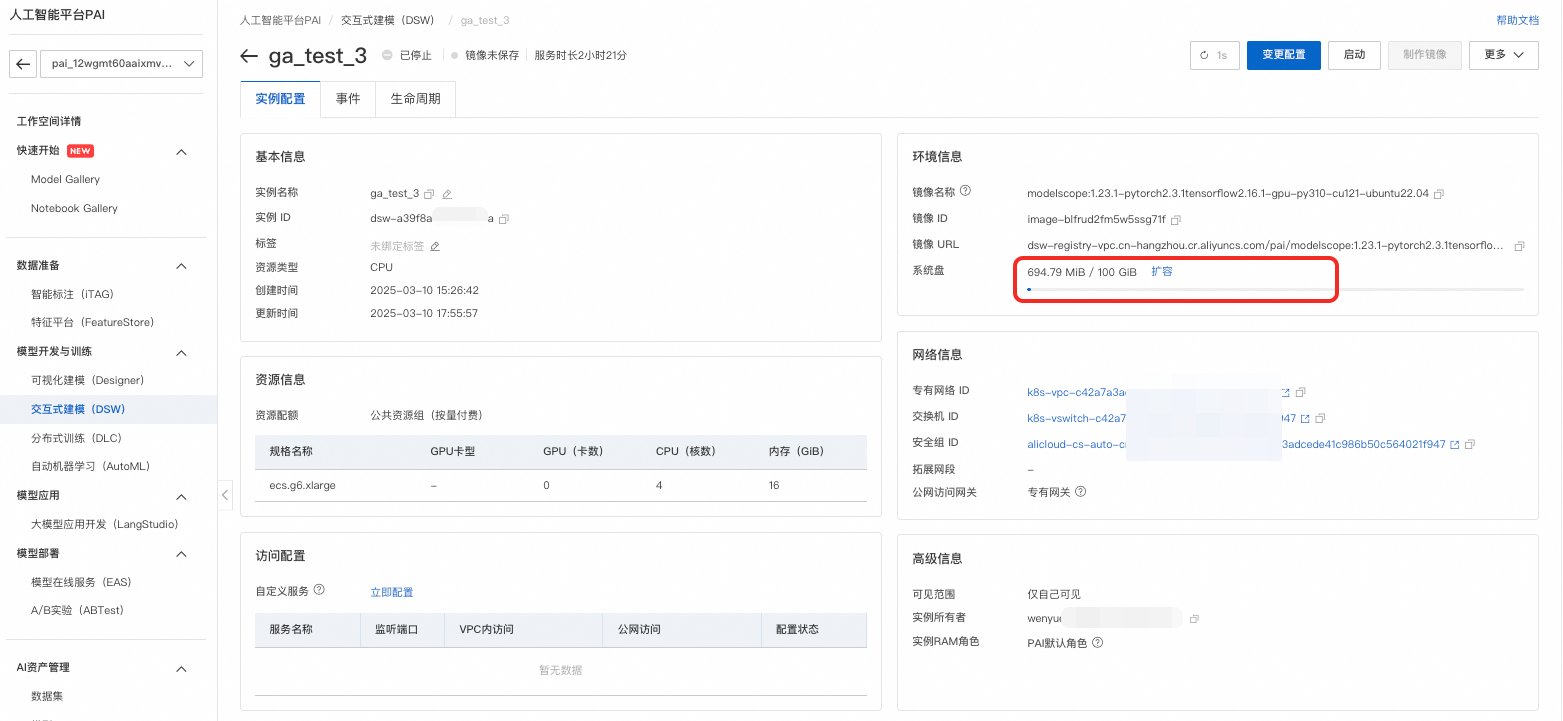
Task: Open Model Gallery in sidebar
Action: (65, 179)
